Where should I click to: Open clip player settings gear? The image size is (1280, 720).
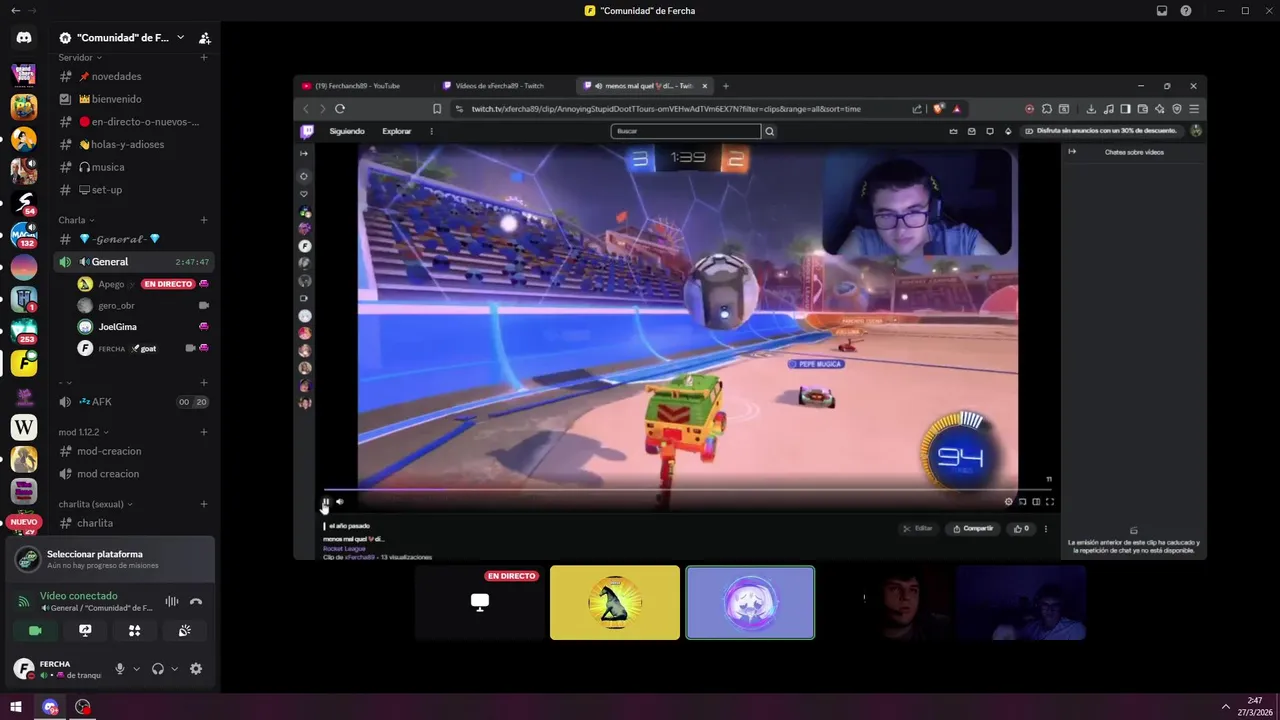click(x=1008, y=502)
